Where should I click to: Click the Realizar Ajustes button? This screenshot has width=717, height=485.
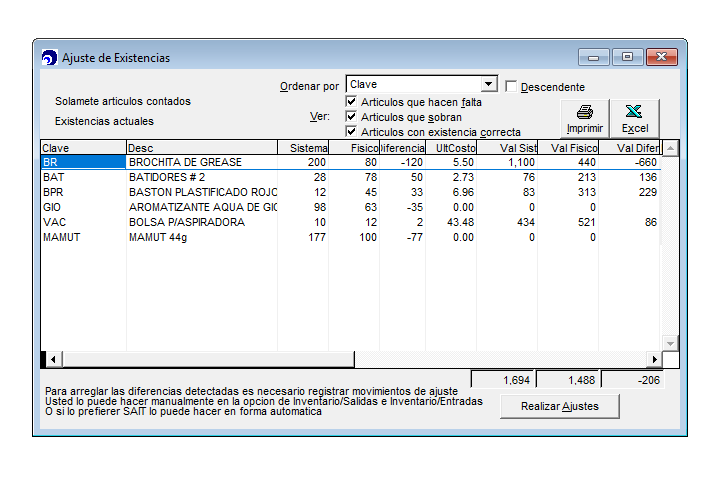click(x=560, y=406)
